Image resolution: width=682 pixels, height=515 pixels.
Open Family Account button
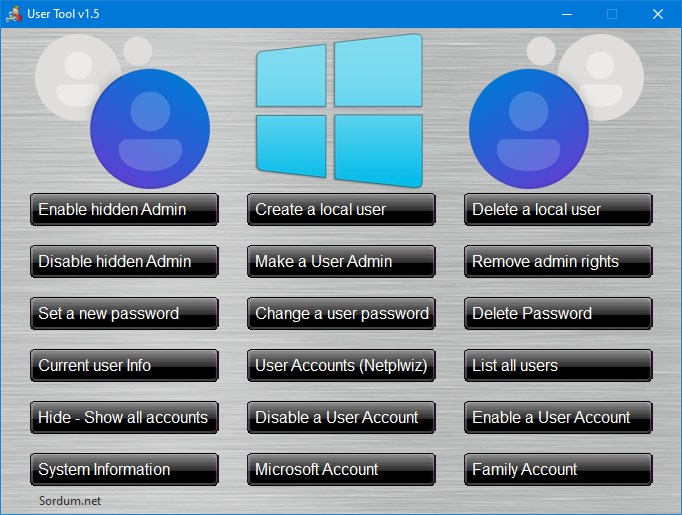pos(558,469)
